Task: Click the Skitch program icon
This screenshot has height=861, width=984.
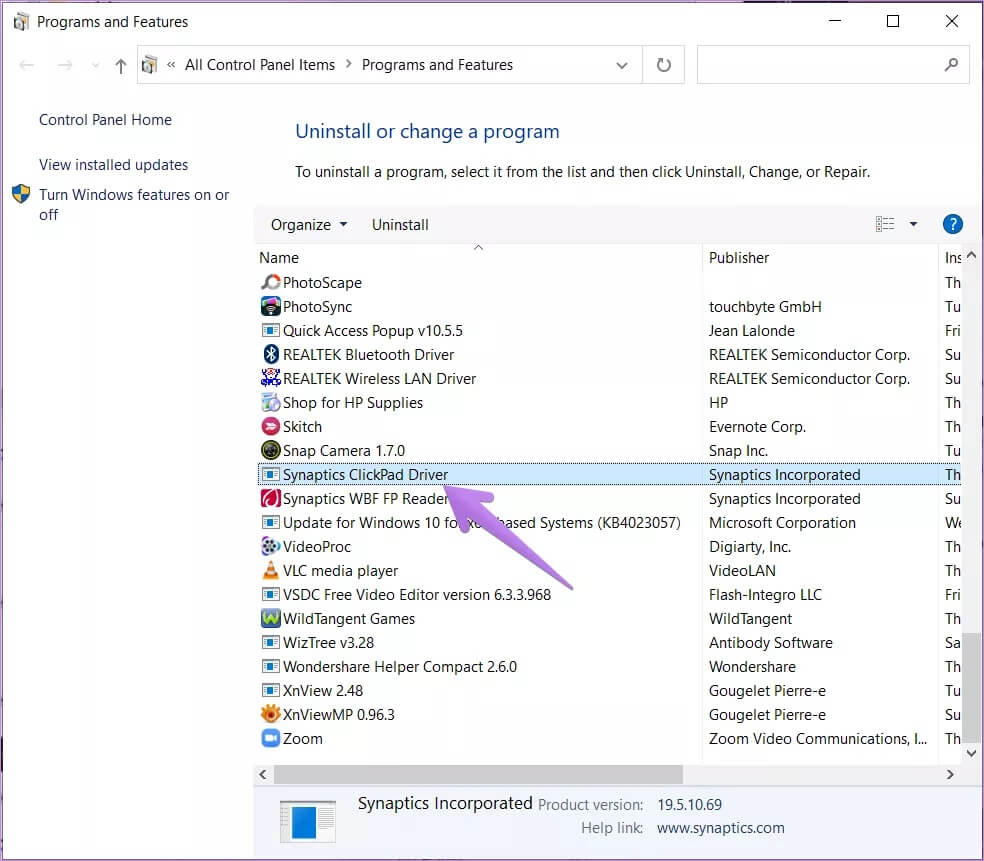Action: (x=270, y=426)
